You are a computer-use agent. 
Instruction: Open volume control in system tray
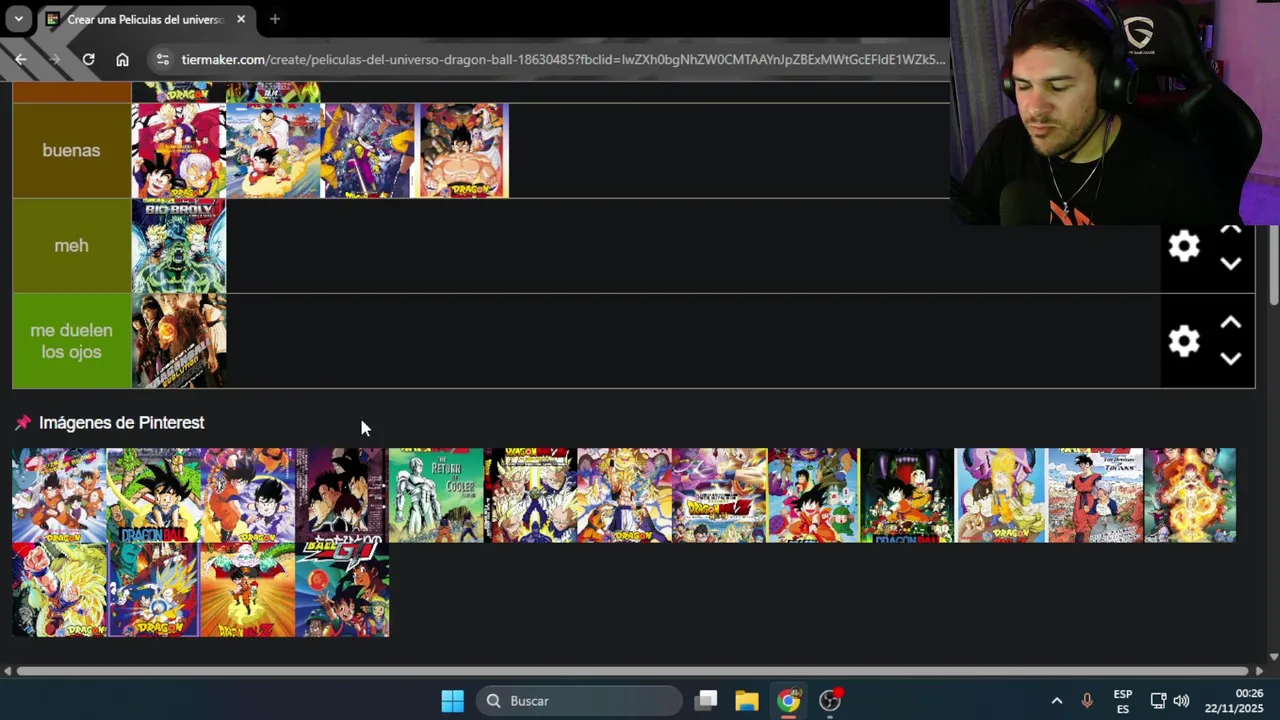pyautogui.click(x=1181, y=701)
